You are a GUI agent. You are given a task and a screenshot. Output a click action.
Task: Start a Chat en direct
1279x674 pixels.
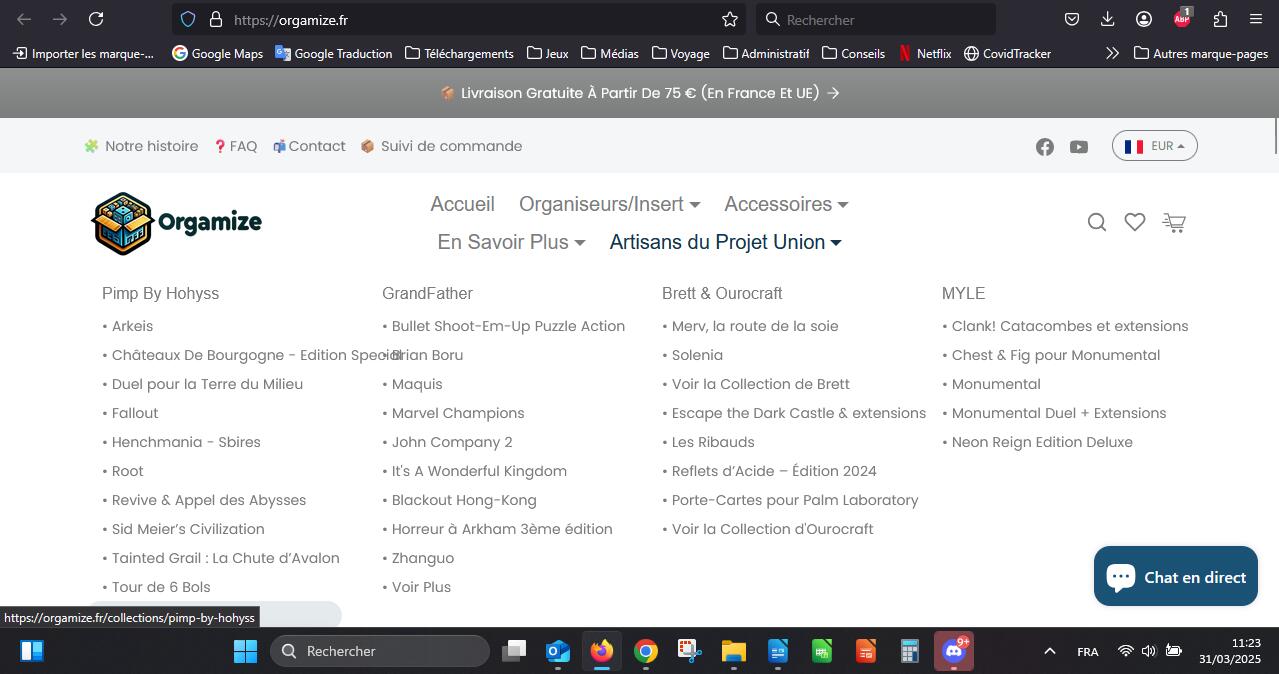pos(1175,576)
